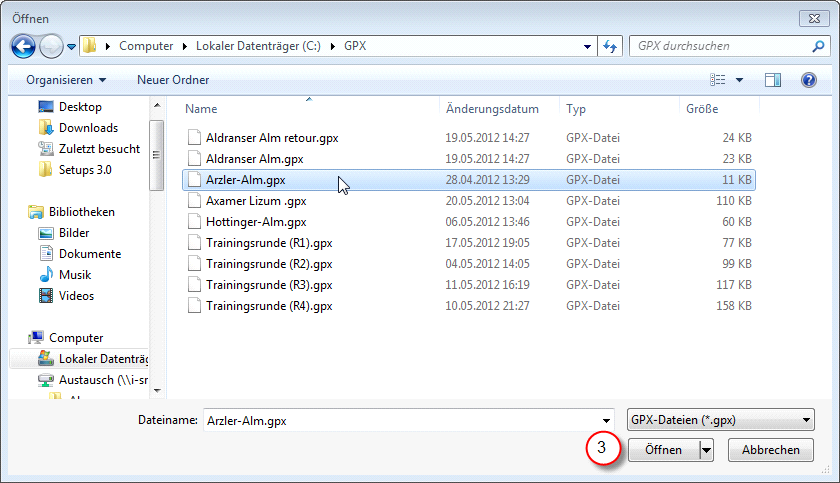Expand the Dateiname history dropdown
This screenshot has width=840, height=483.
coord(606,421)
